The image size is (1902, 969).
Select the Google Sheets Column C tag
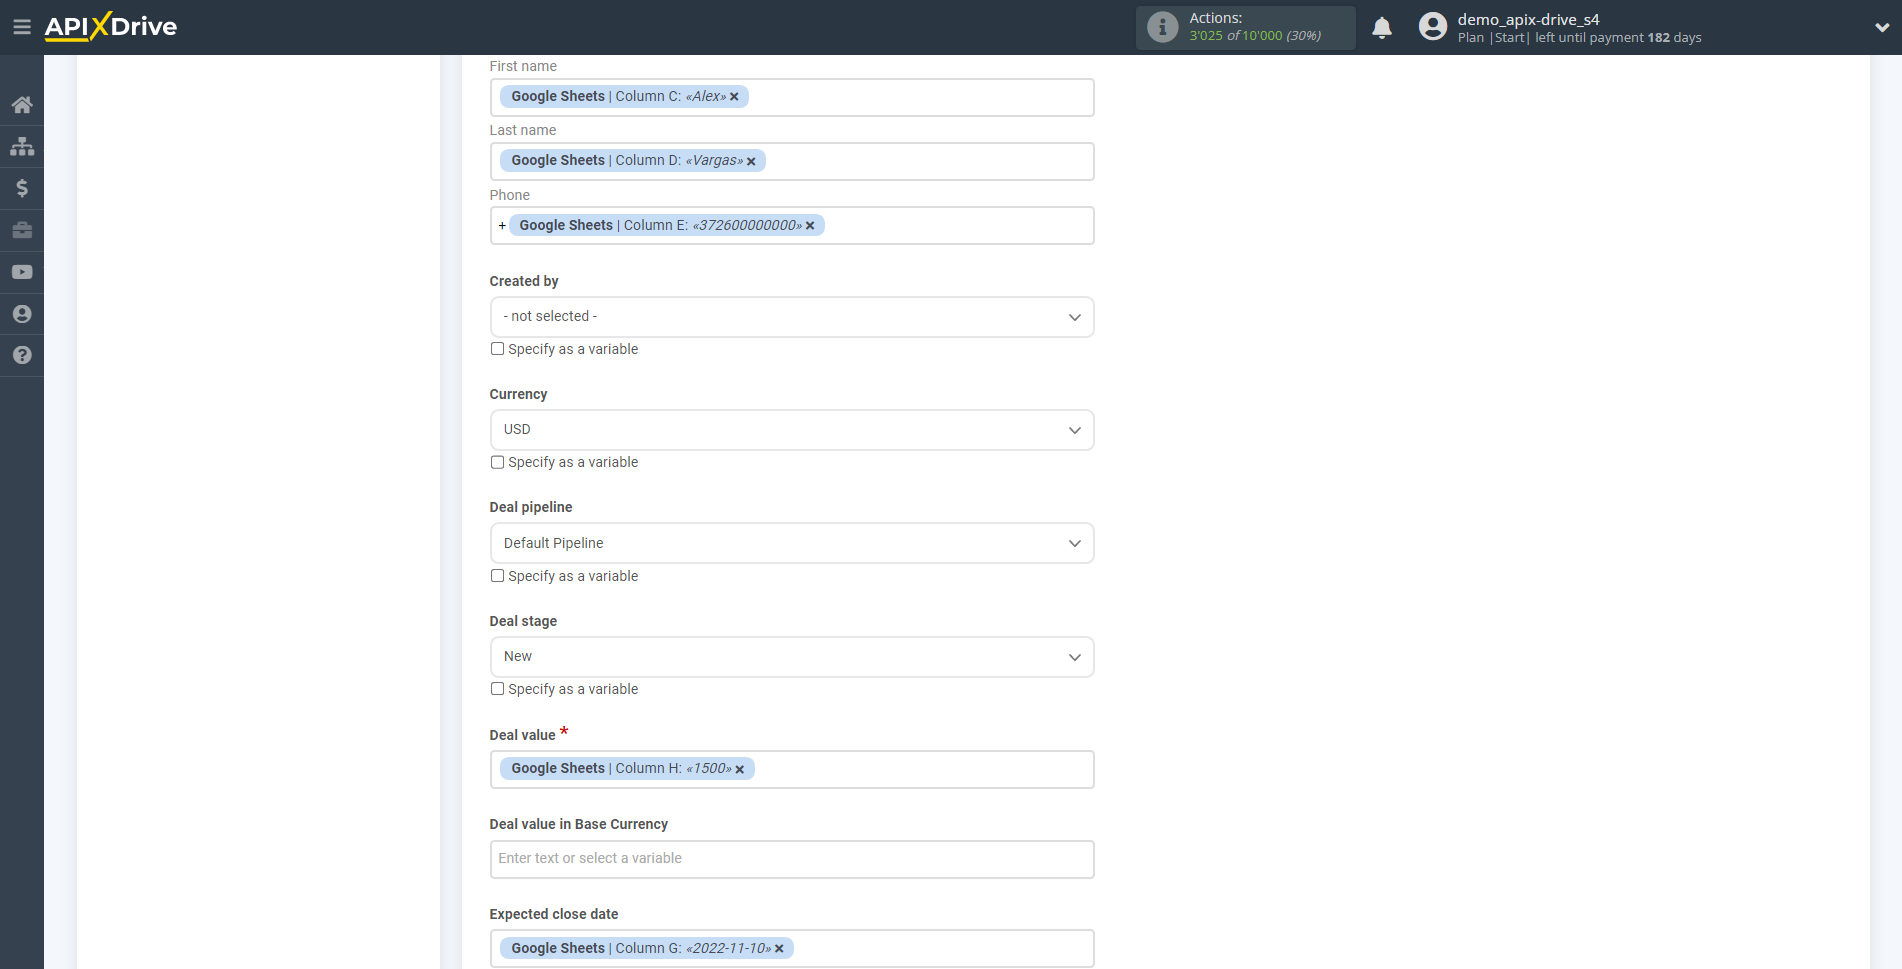624,97
